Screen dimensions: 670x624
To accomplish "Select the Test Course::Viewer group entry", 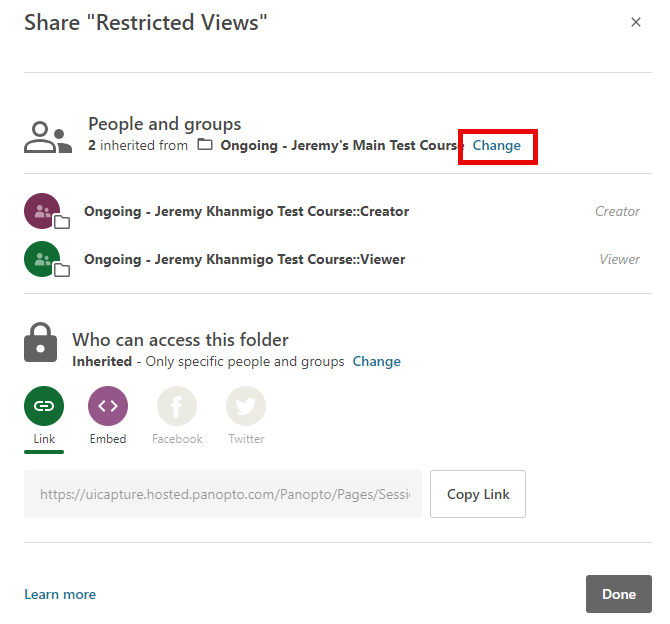I will click(244, 259).
